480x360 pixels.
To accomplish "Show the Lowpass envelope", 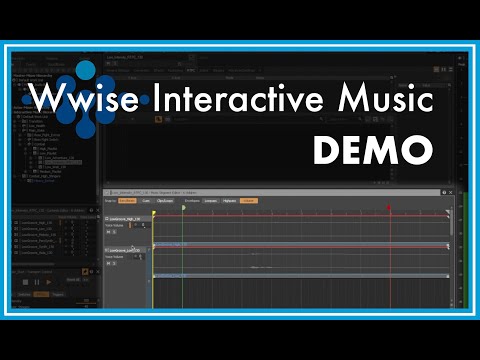I will 211,201.
